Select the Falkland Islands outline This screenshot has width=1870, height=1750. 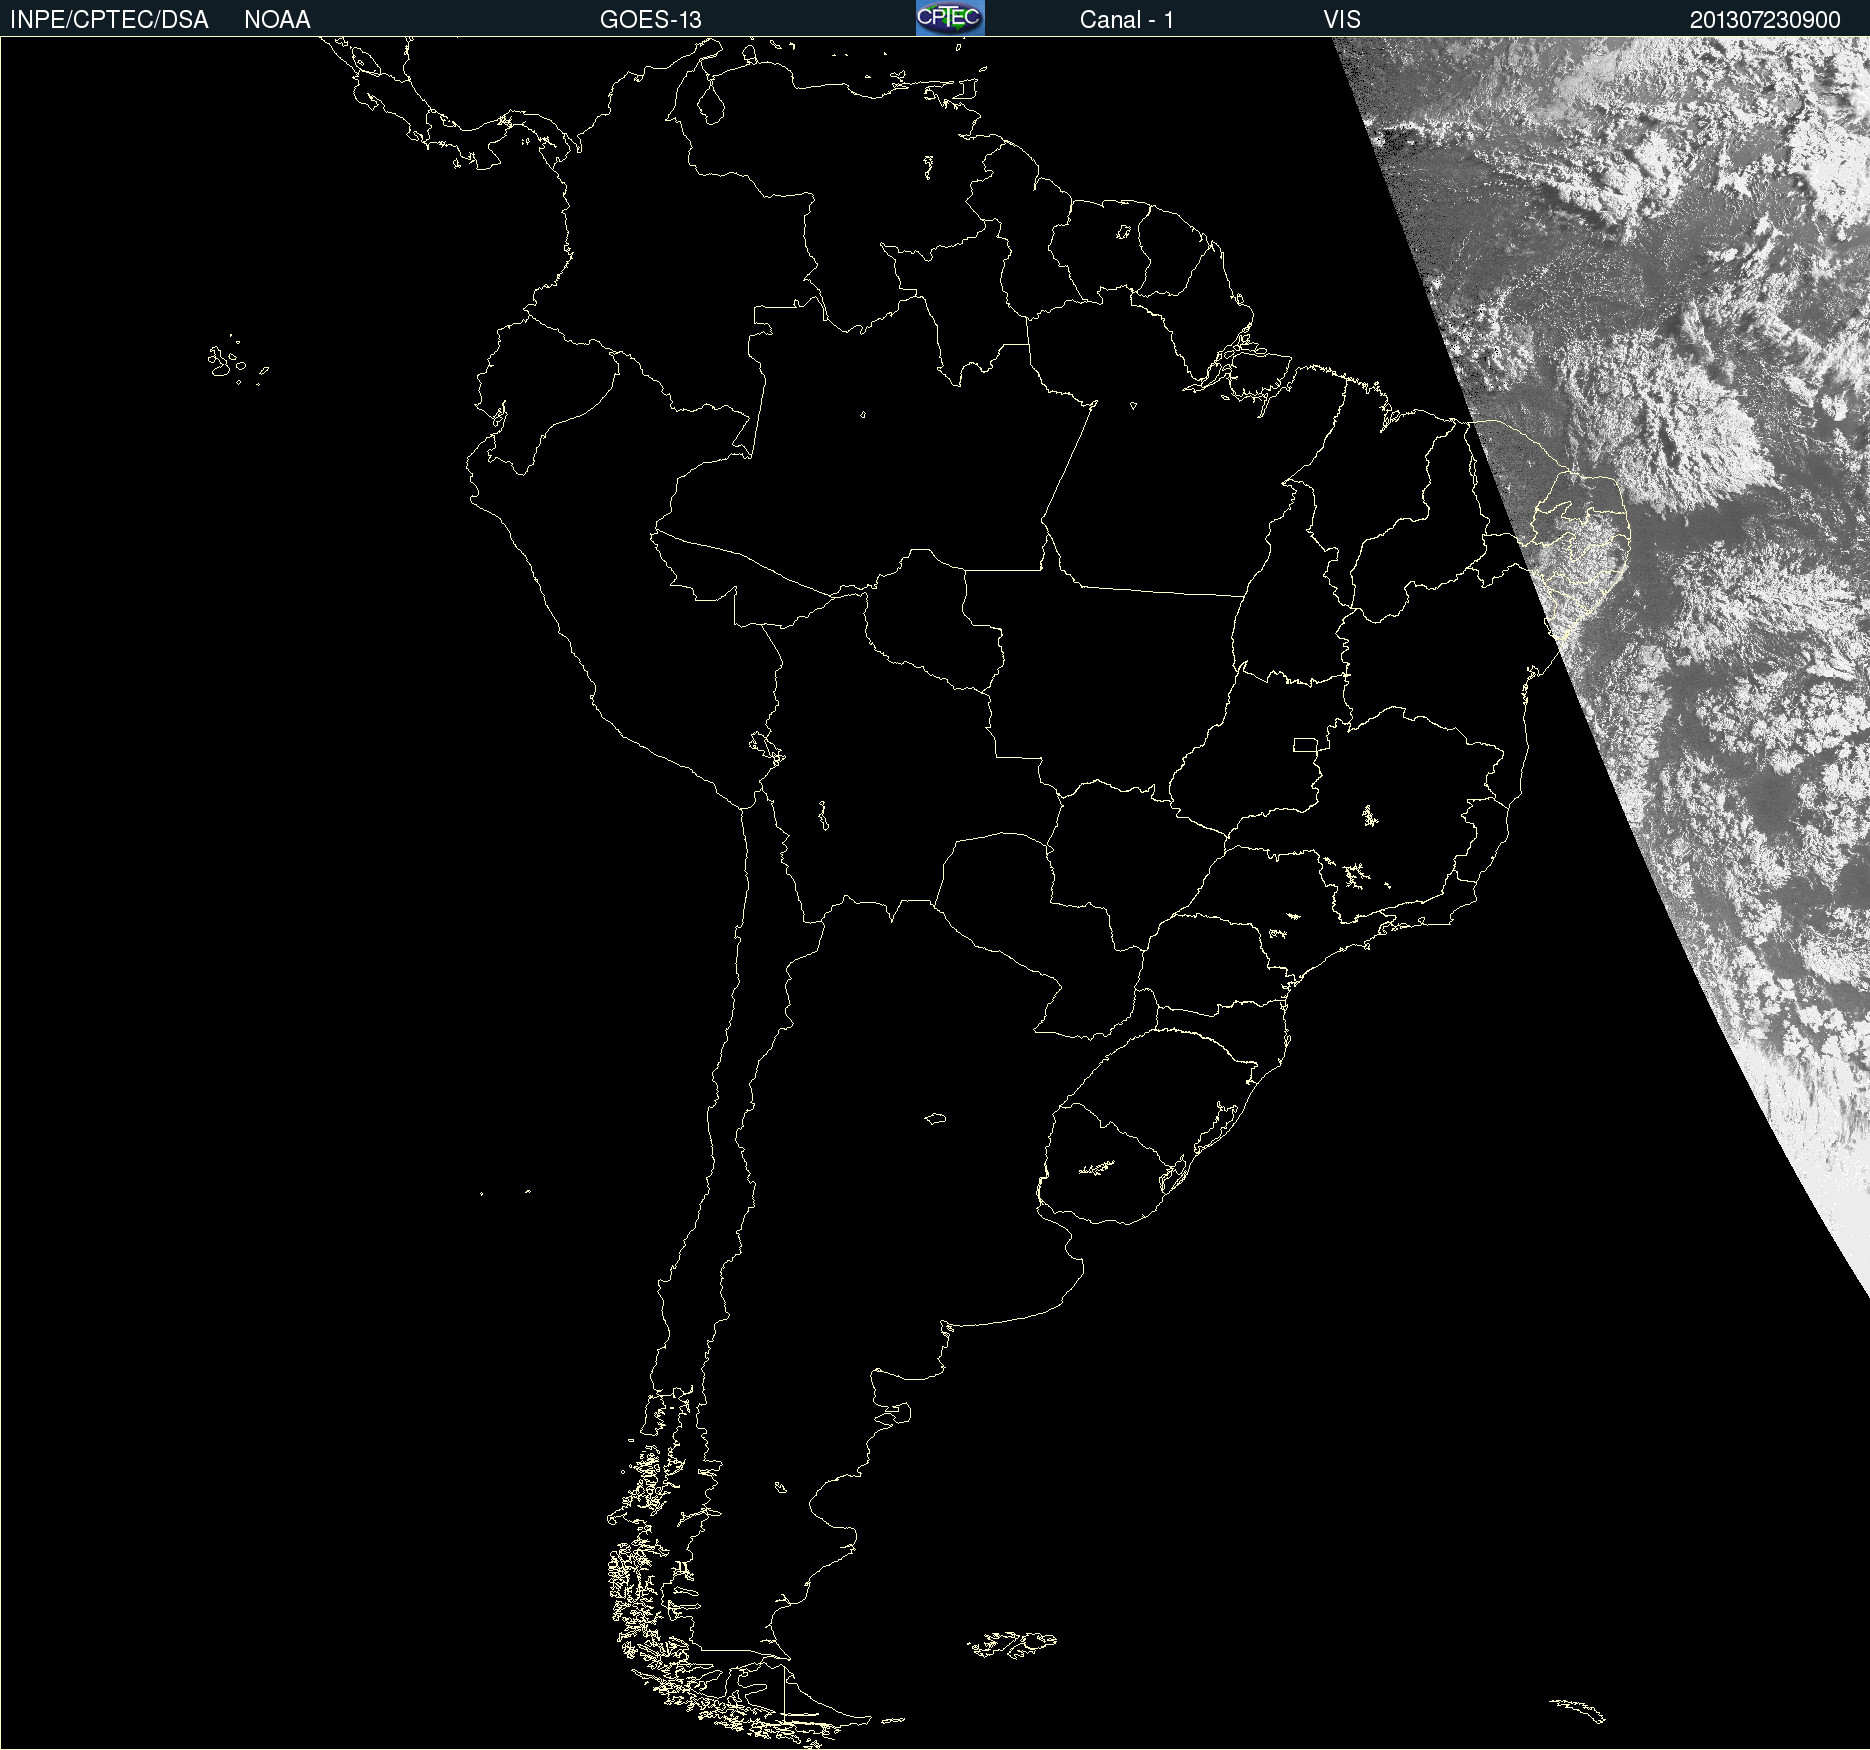tap(1014, 1644)
